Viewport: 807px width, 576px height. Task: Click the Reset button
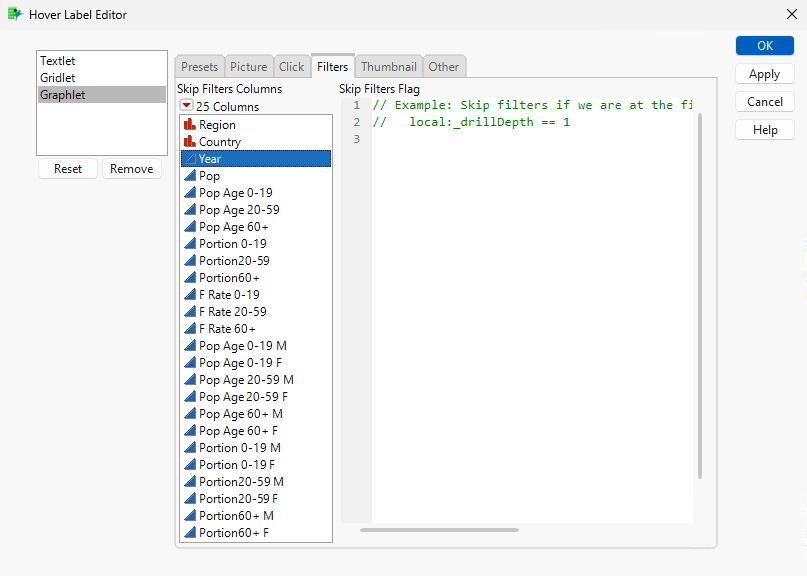tap(67, 169)
